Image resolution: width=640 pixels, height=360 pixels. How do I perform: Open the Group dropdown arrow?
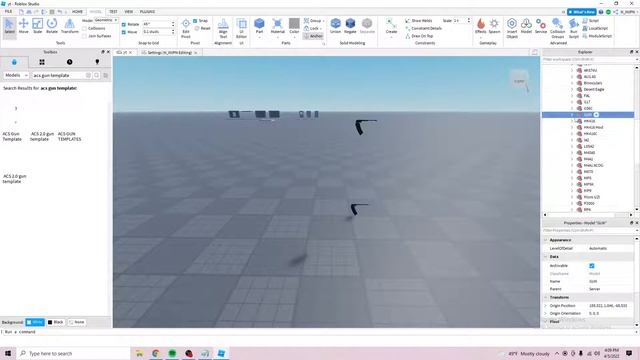click(x=324, y=21)
